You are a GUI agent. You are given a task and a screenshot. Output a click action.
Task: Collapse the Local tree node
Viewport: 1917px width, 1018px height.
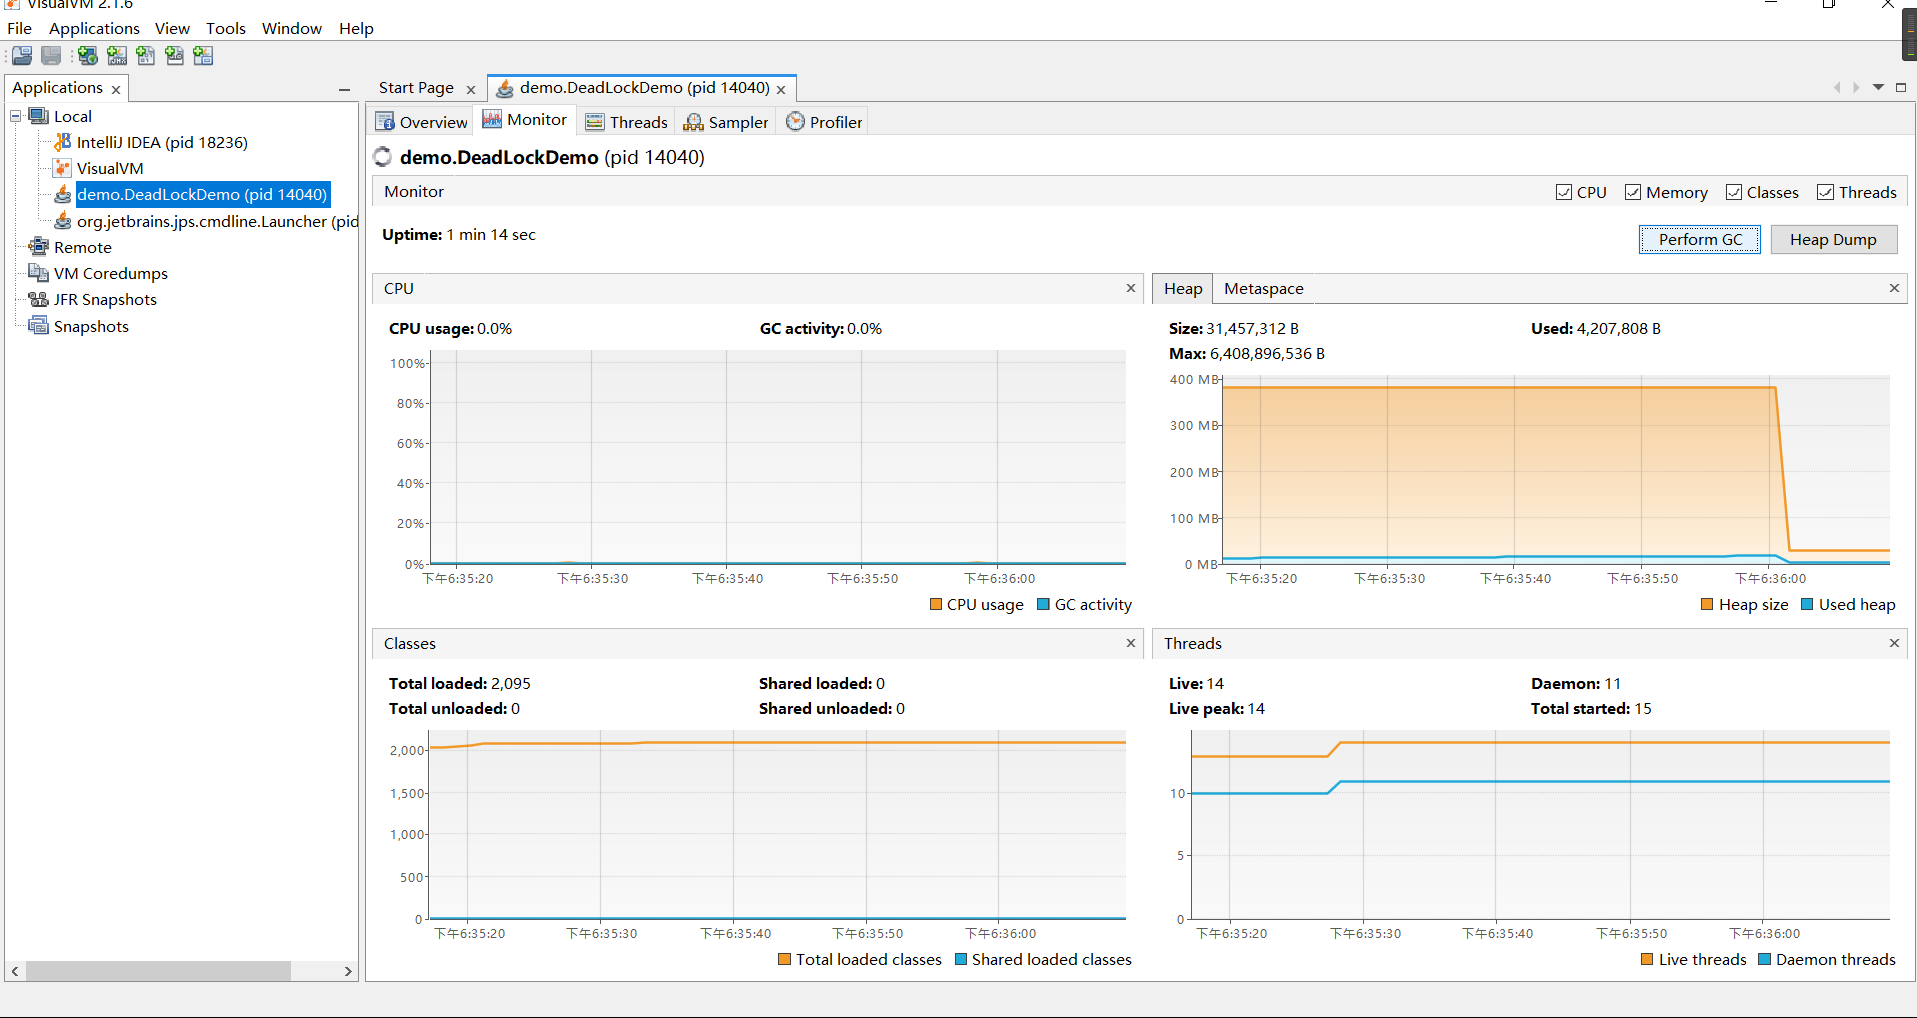pyautogui.click(x=16, y=116)
